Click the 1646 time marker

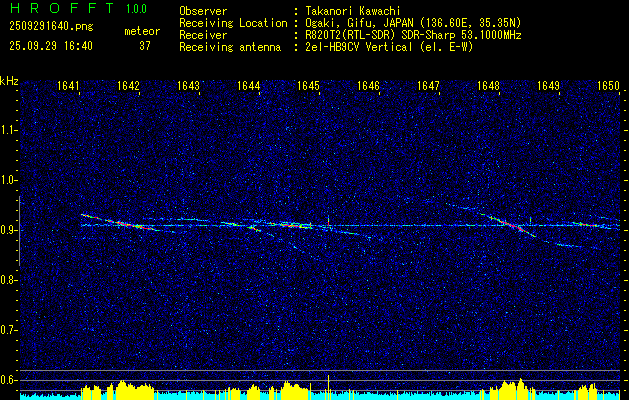(368, 85)
